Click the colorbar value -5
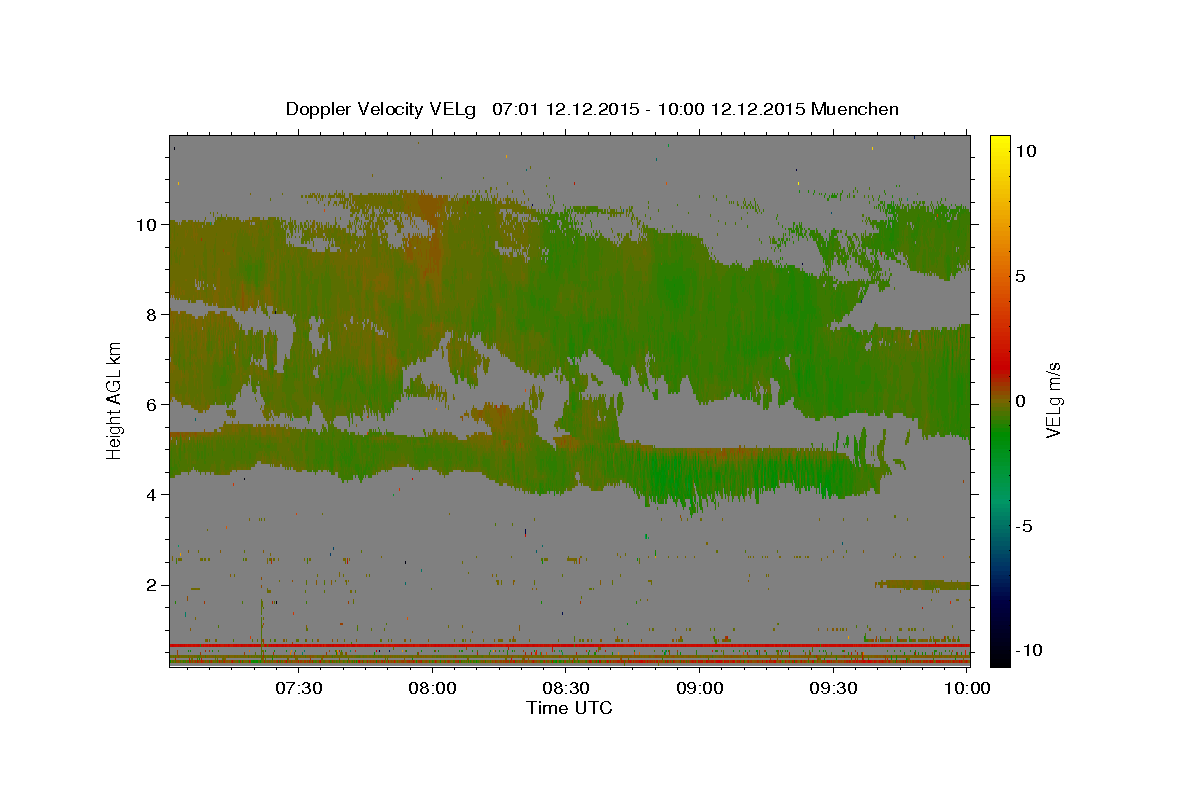 coord(1025,526)
